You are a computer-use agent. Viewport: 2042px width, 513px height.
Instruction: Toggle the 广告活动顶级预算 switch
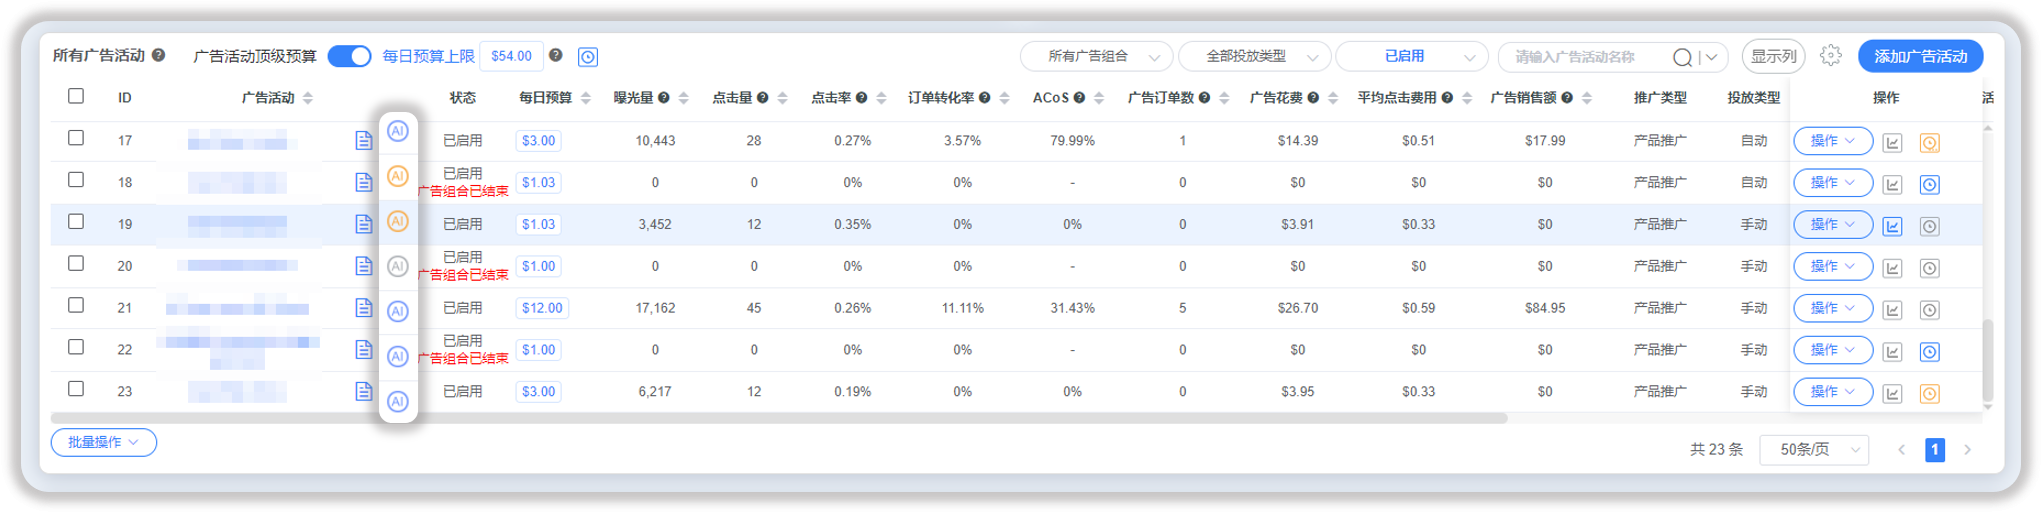point(349,56)
